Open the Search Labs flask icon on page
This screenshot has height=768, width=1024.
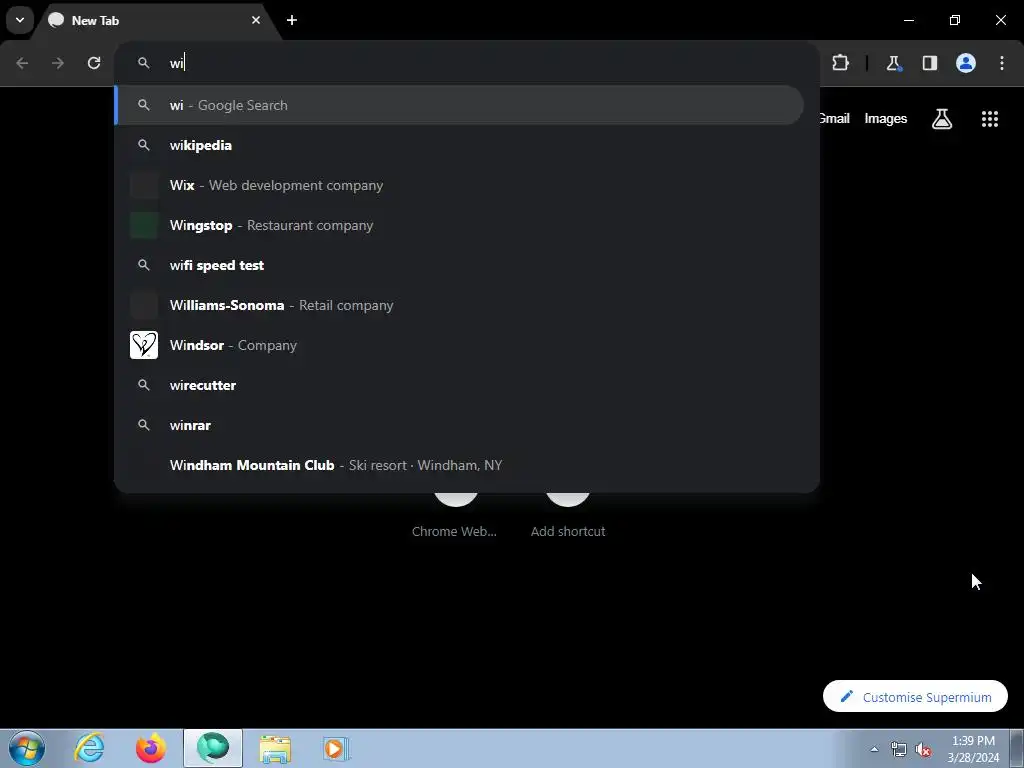(942, 119)
